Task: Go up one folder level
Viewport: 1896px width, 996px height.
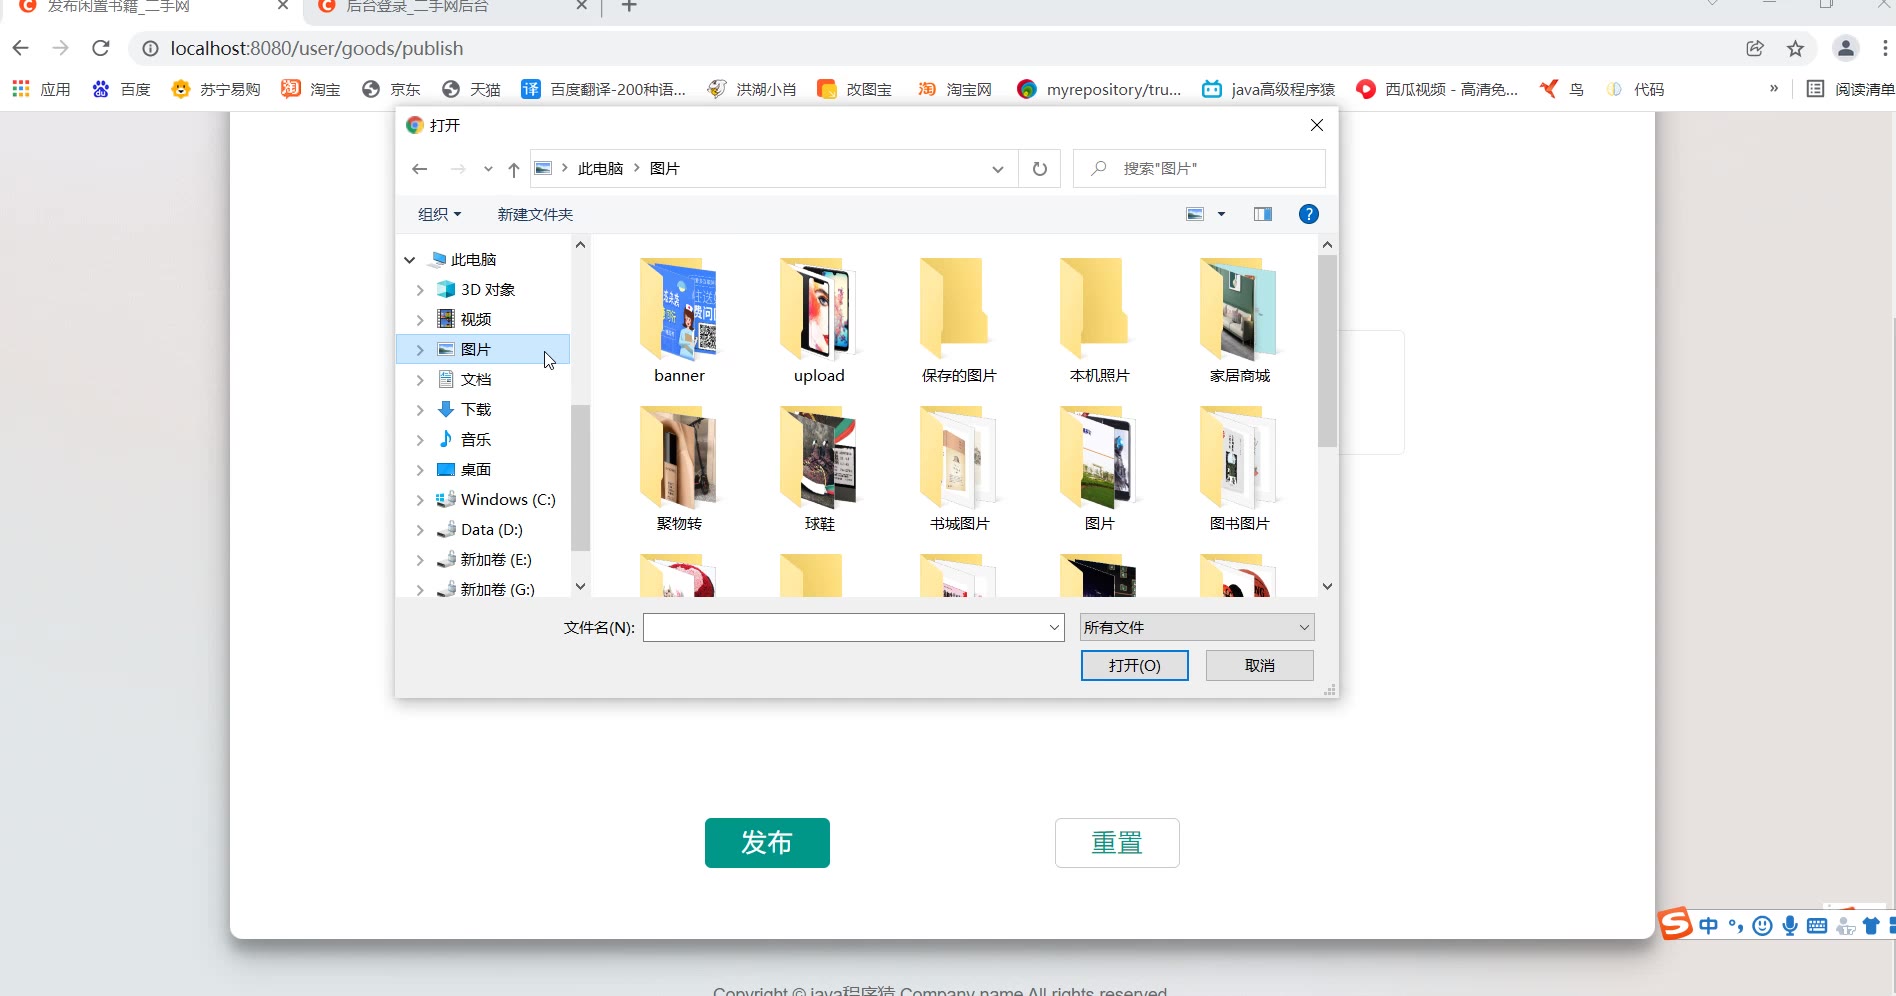Action: [x=513, y=169]
